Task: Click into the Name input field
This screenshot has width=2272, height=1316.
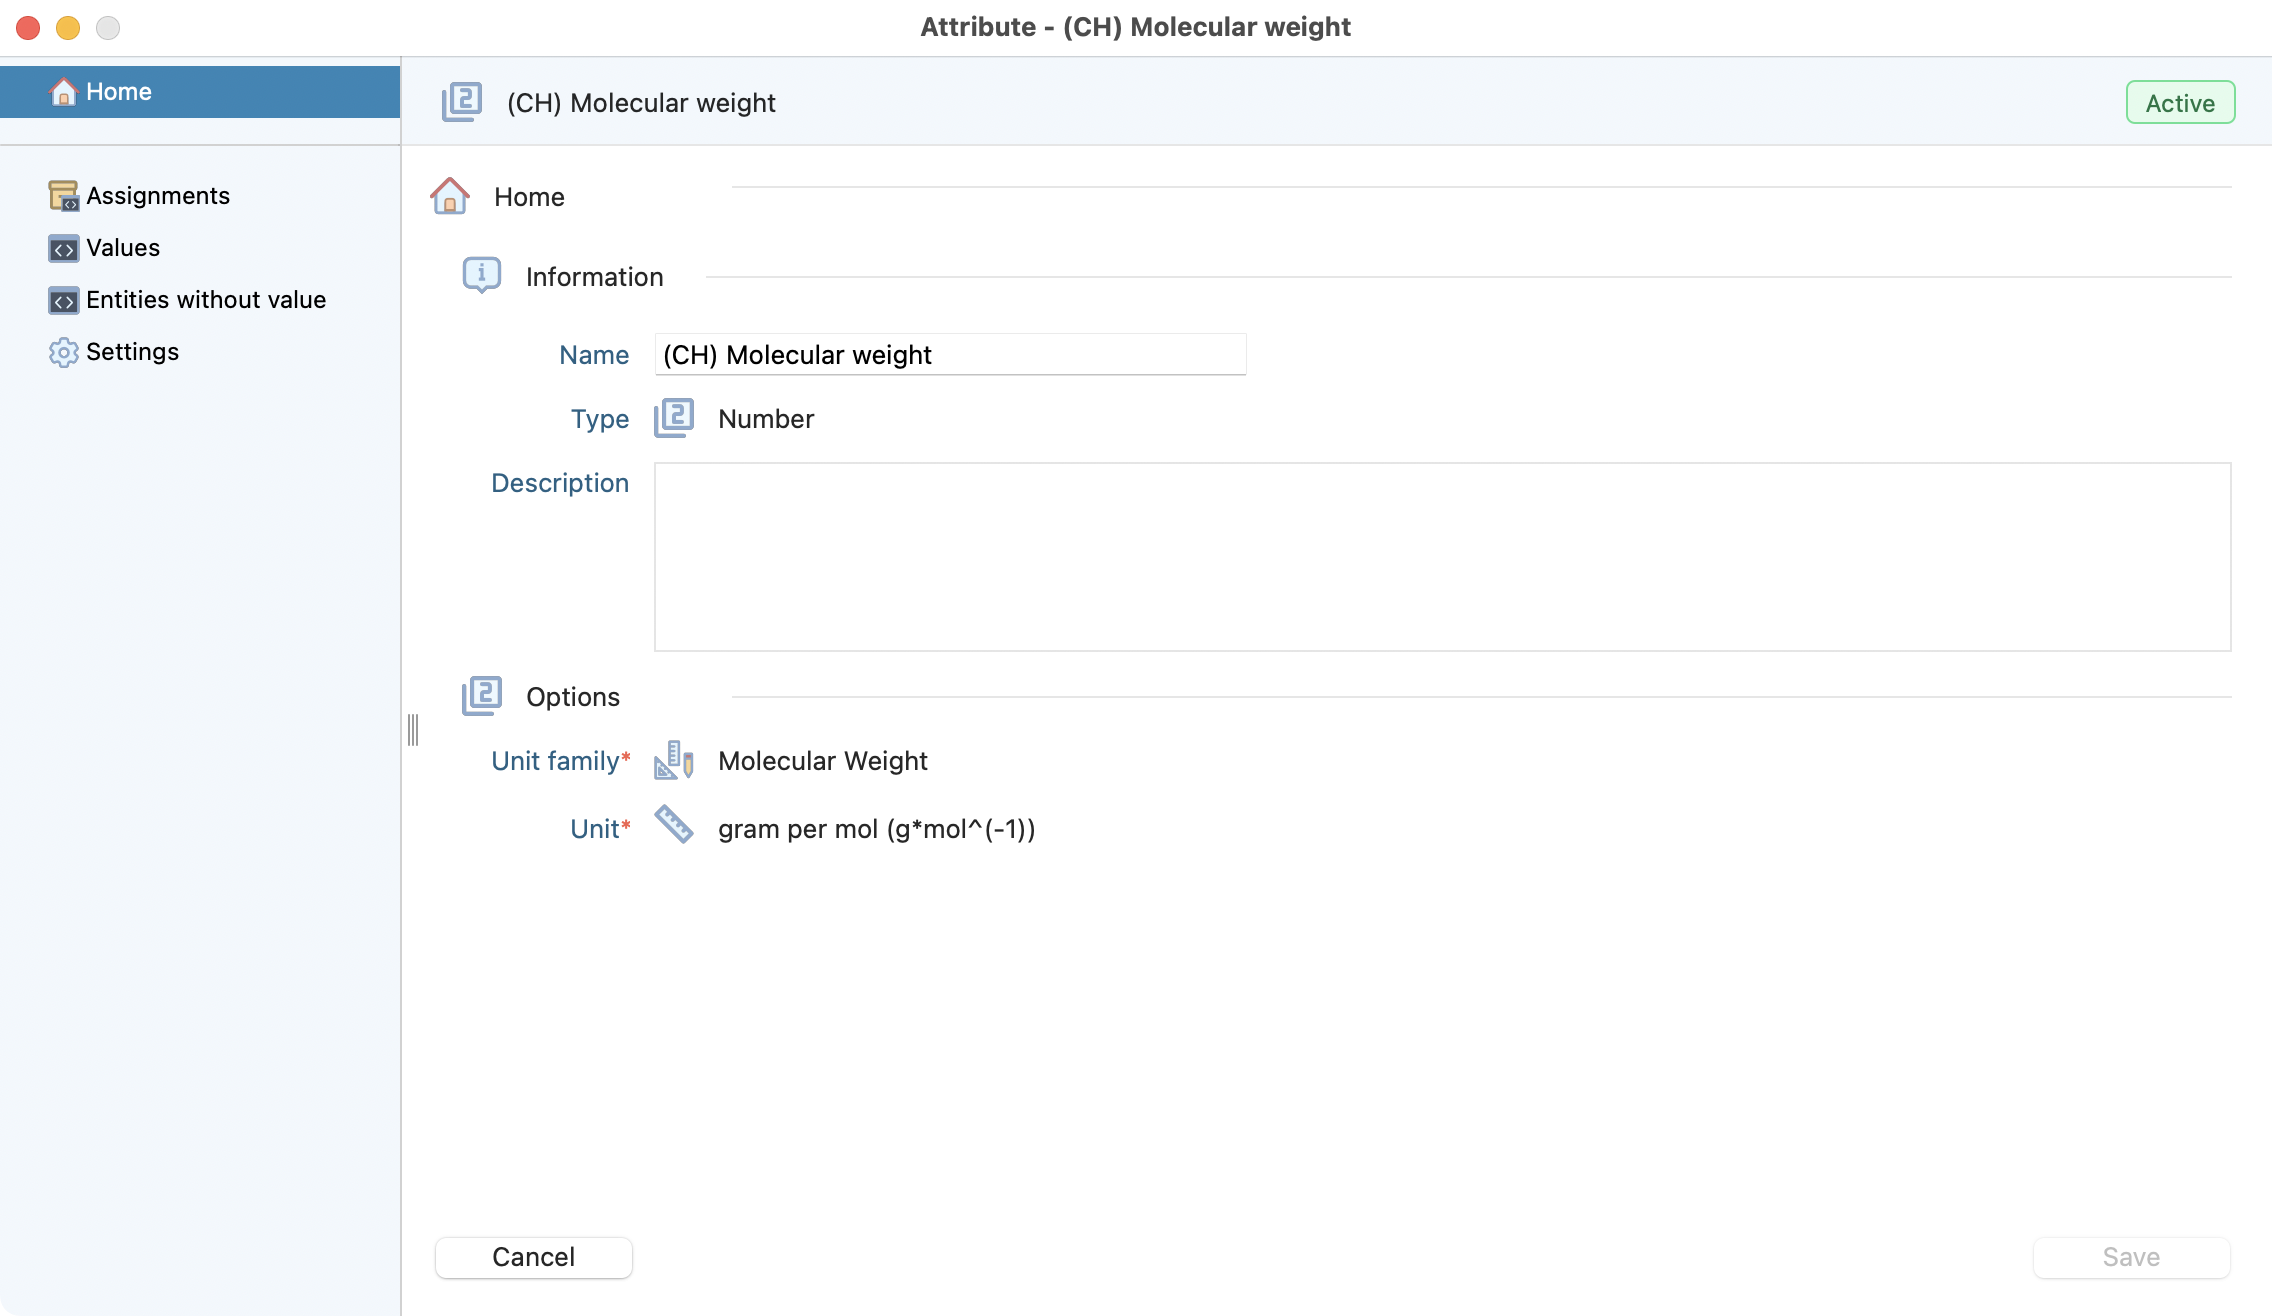Action: (950, 355)
